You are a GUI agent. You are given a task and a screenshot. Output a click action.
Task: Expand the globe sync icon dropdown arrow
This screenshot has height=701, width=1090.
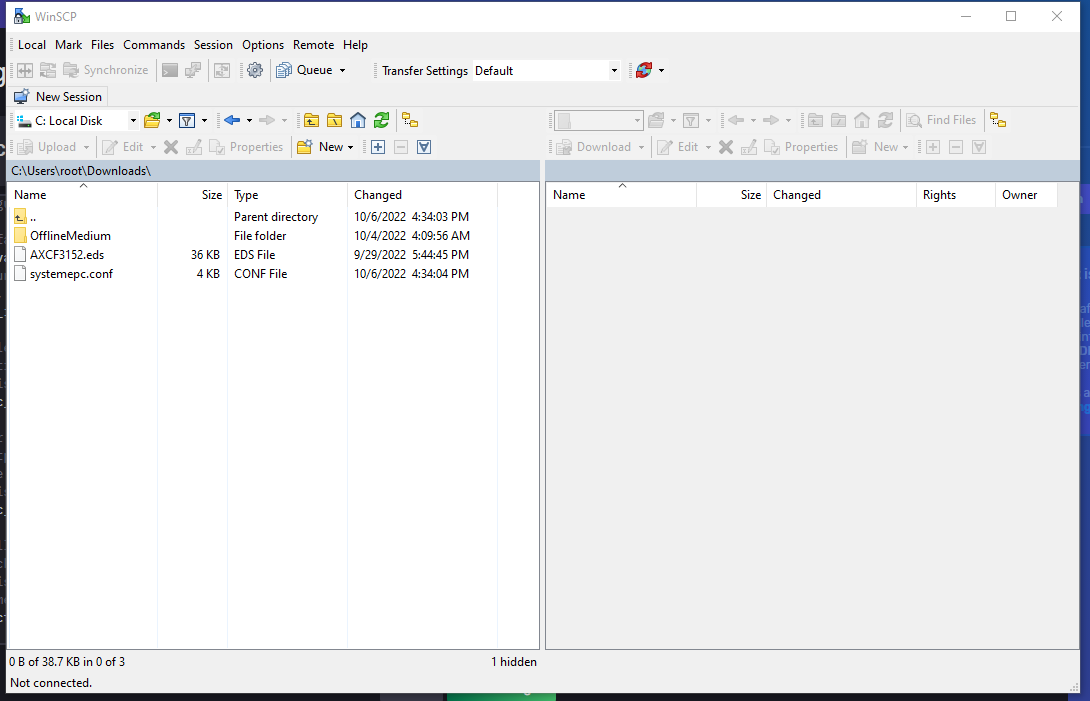click(x=661, y=71)
